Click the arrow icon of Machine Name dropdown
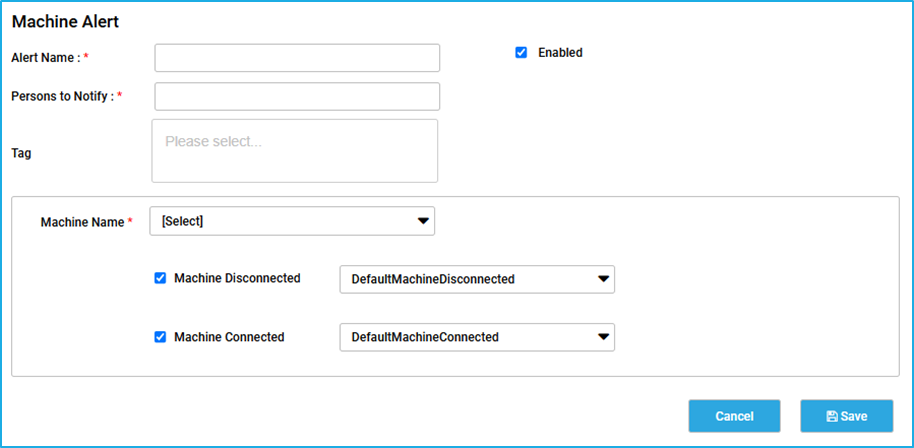 [x=423, y=221]
